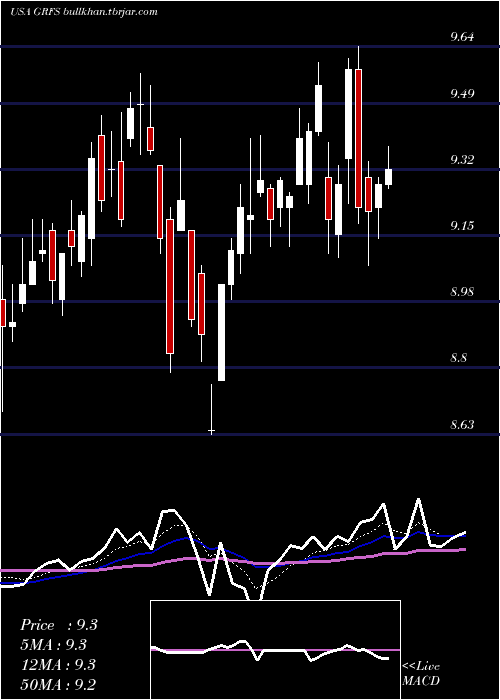The image size is (500, 700).
Task: Click the 9.64 price axis label
Action: [x=462, y=37]
